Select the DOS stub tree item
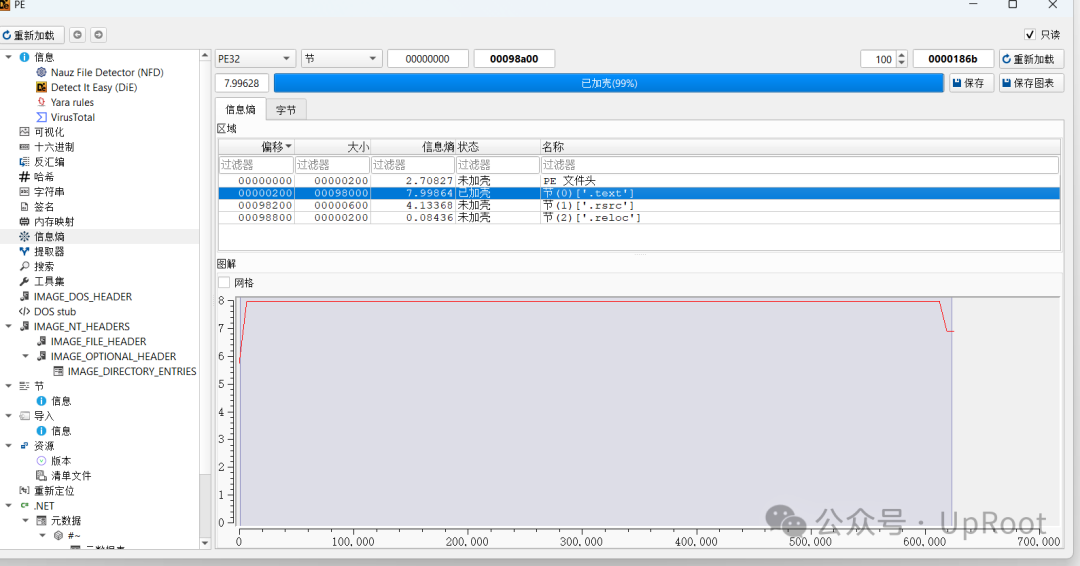This screenshot has width=1080, height=566. 47,312
